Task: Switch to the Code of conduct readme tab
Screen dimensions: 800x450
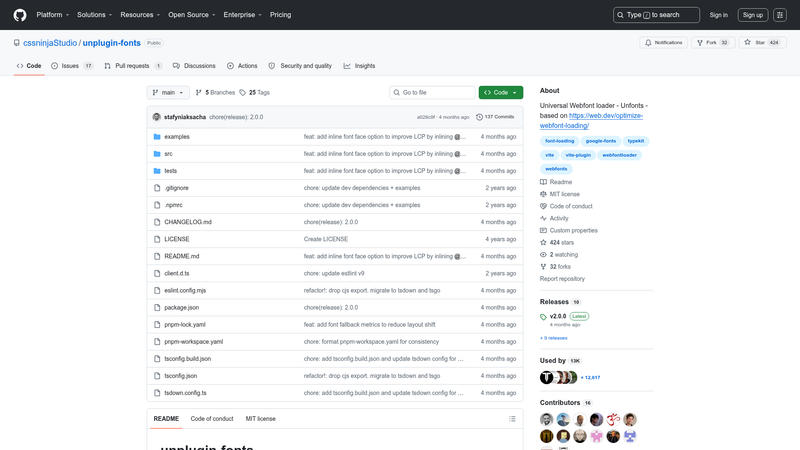Action: [212, 419]
